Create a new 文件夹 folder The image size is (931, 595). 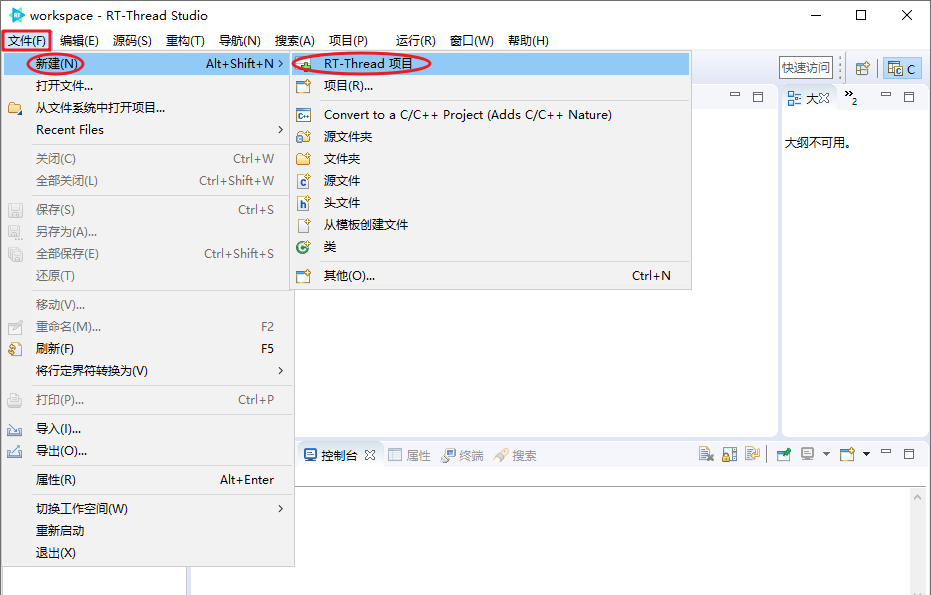pyautogui.click(x=490, y=159)
